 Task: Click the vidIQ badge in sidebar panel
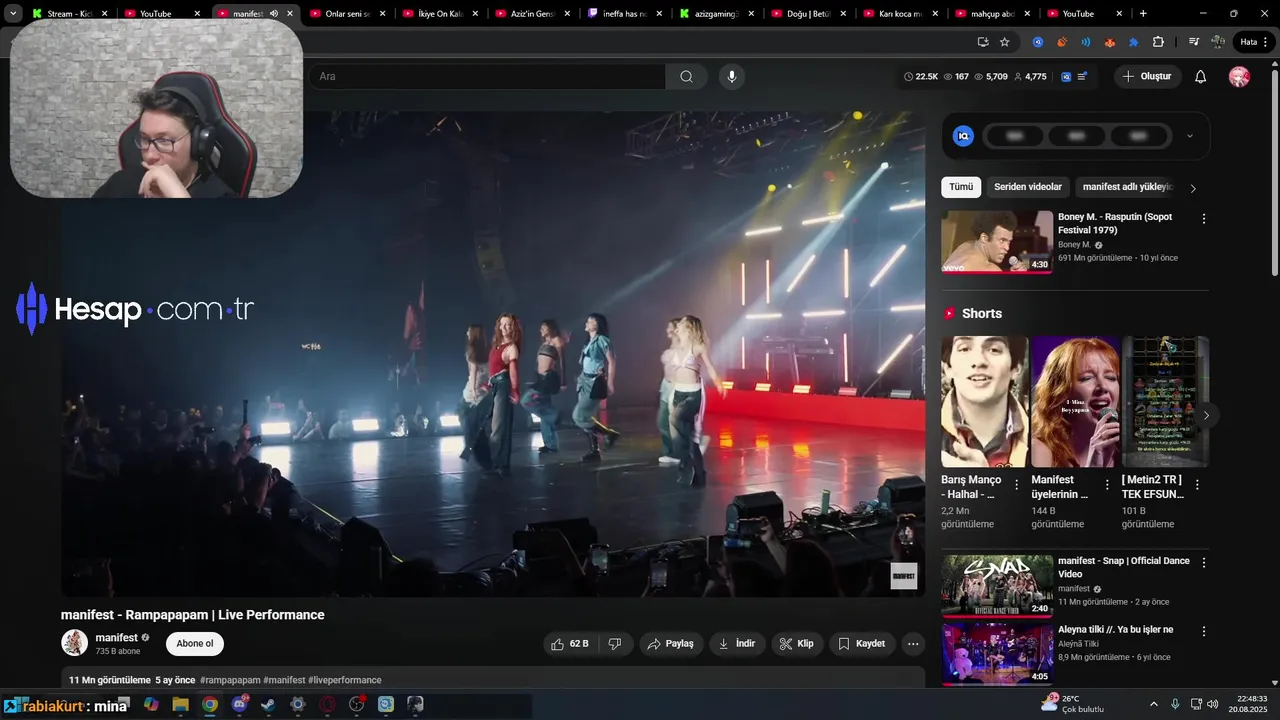(x=963, y=136)
